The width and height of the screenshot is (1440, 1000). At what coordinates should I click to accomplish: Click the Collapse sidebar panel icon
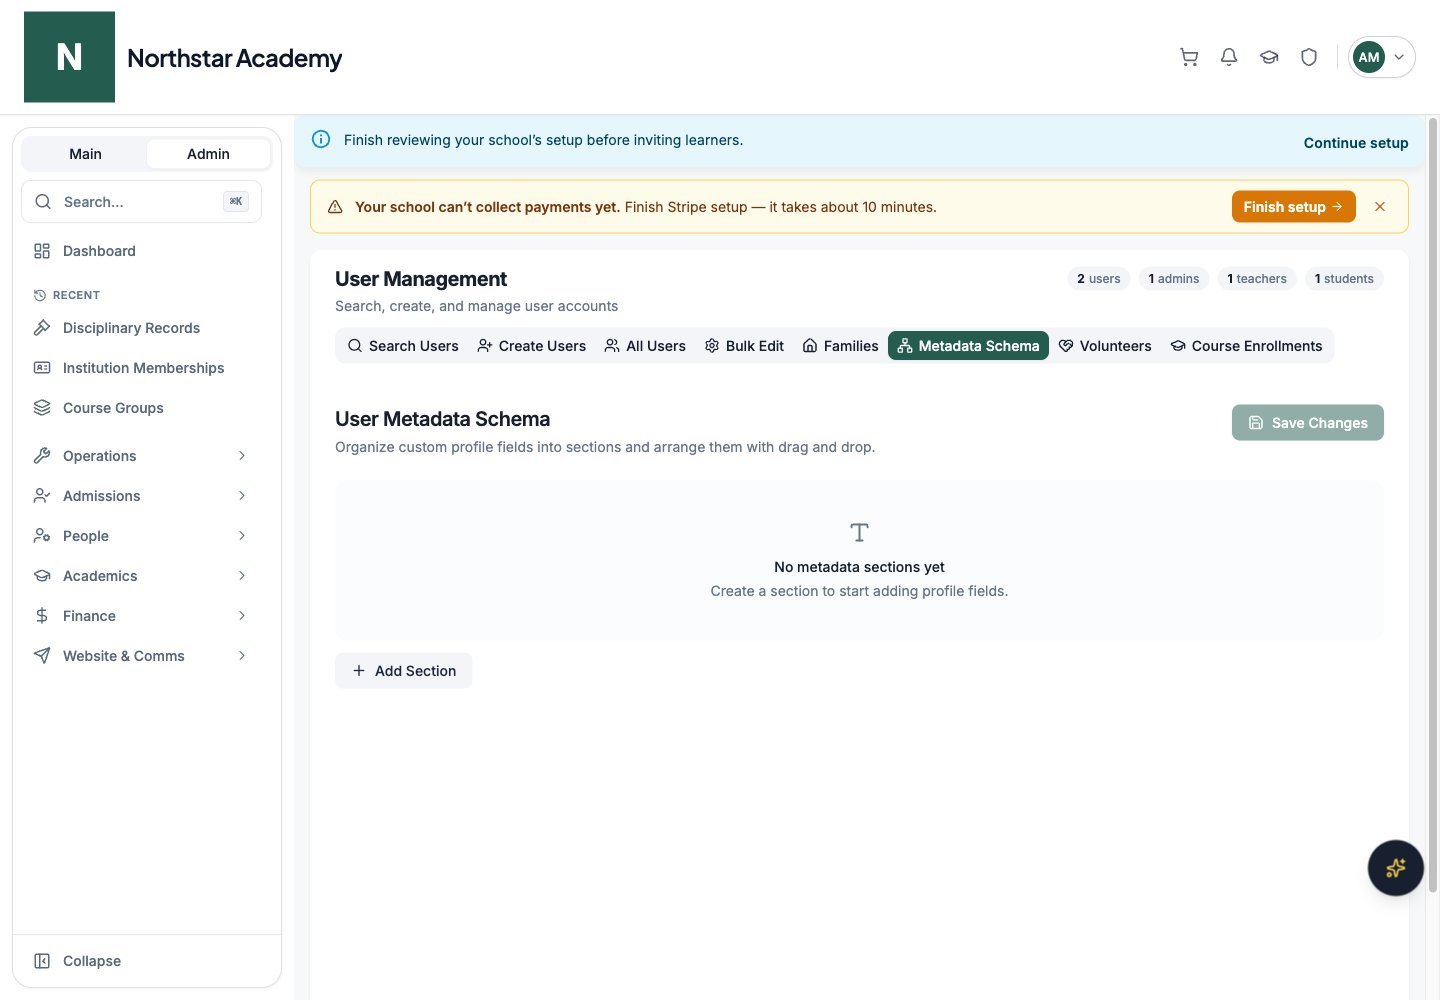42,961
